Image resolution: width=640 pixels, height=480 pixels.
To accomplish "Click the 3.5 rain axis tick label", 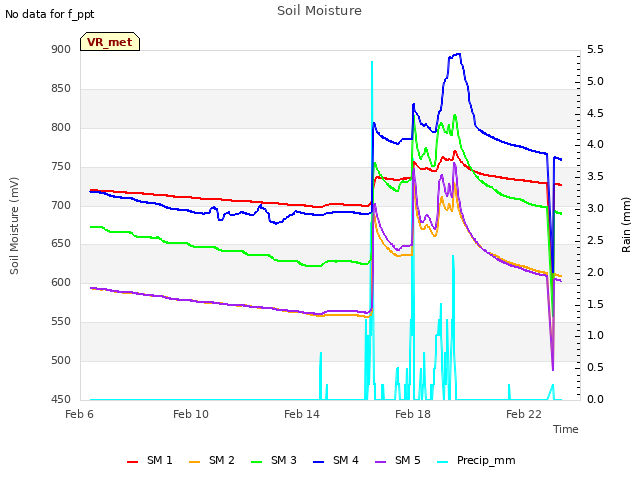I will click(x=595, y=176).
